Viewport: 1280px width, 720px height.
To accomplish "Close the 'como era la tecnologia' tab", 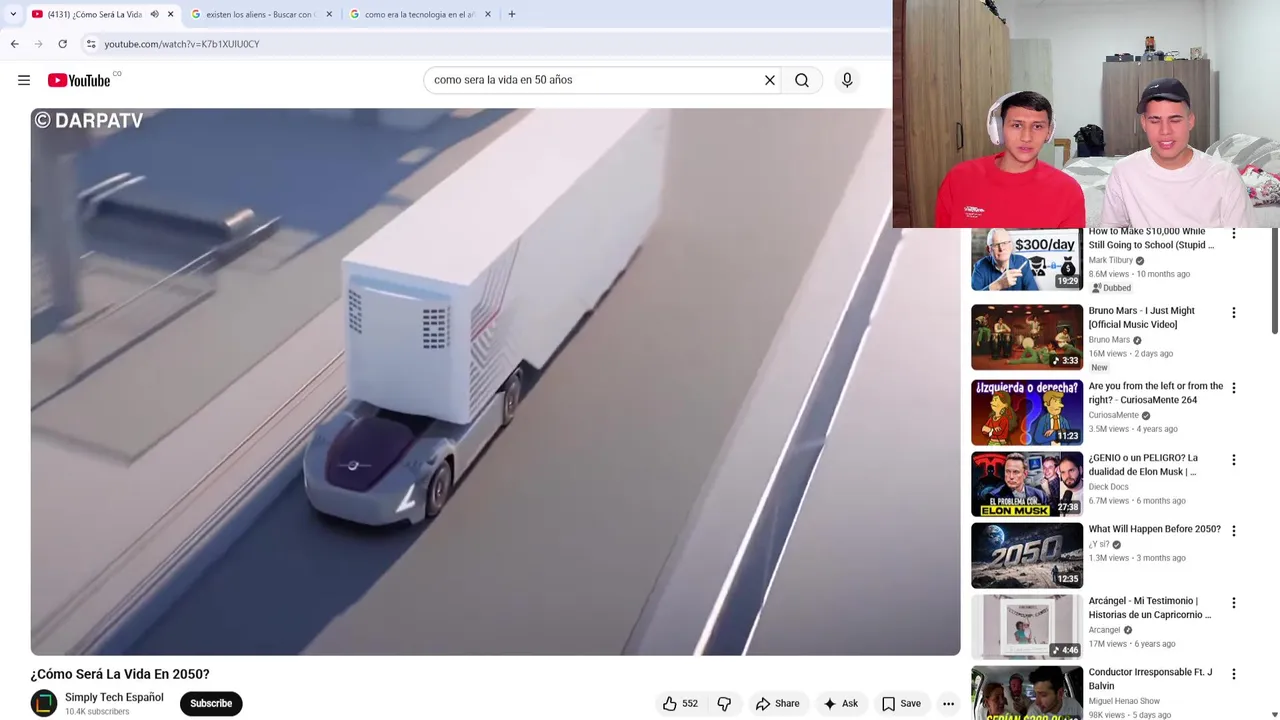I will point(488,14).
